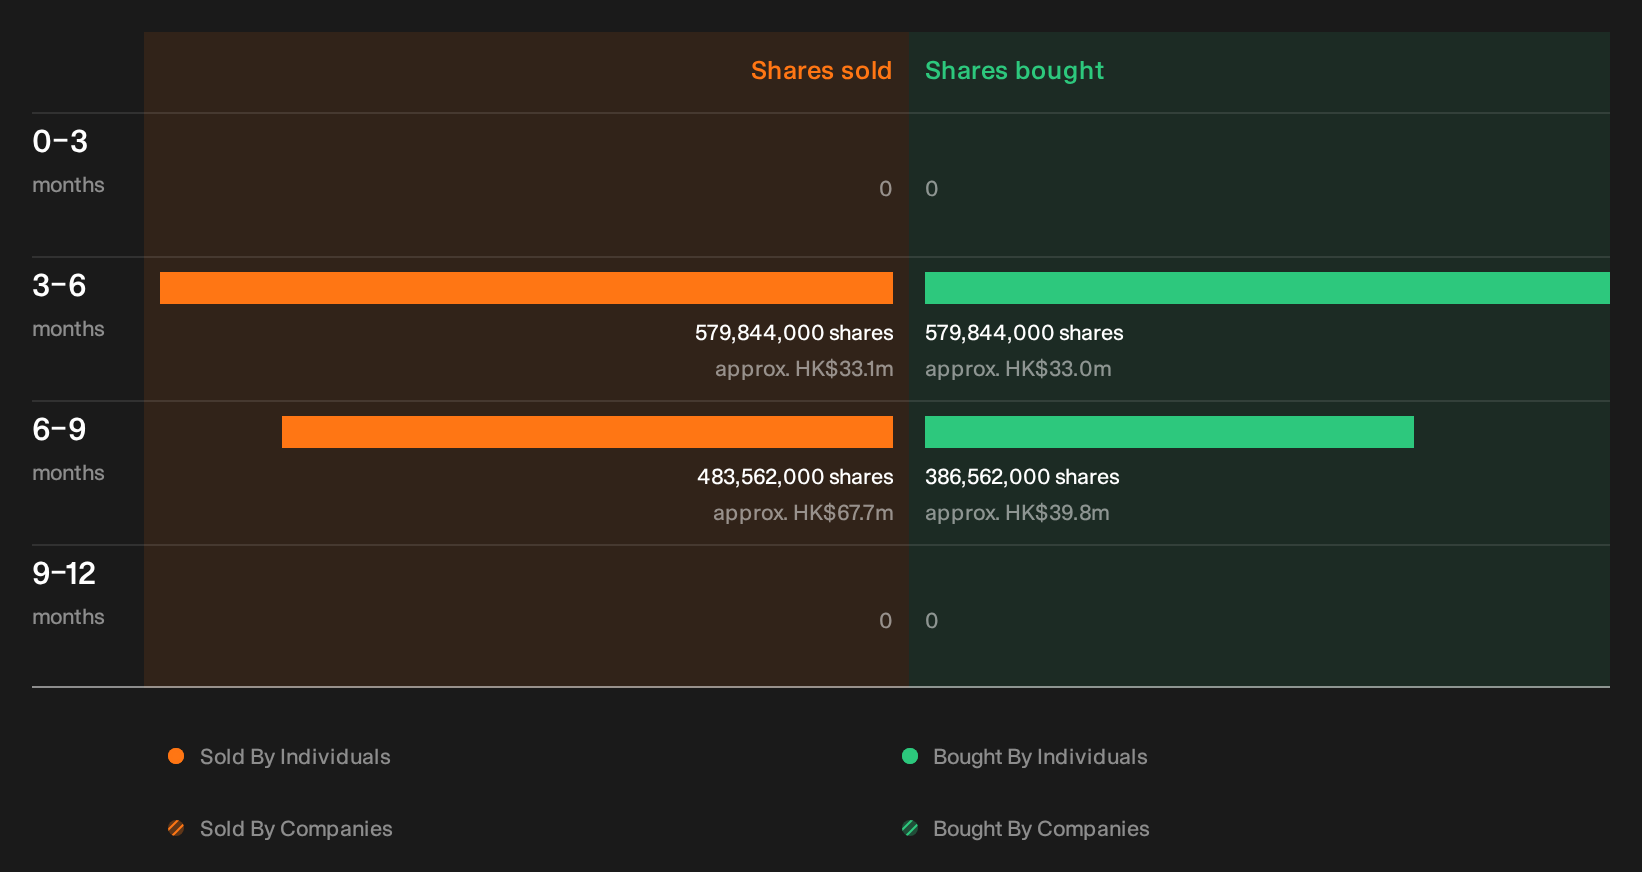Click the 386,562,000 shares bought value
1642x872 pixels.
1022,477
